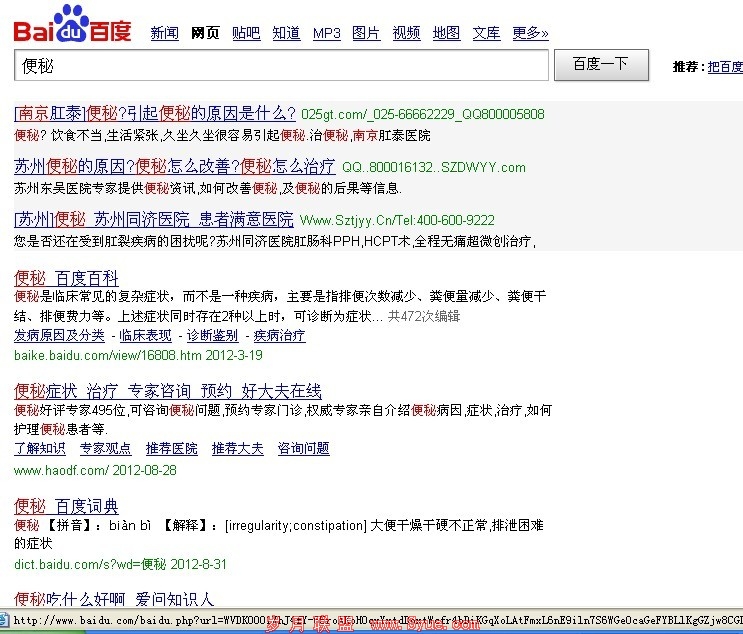Click the dict.baidu.com URL text

90,564
